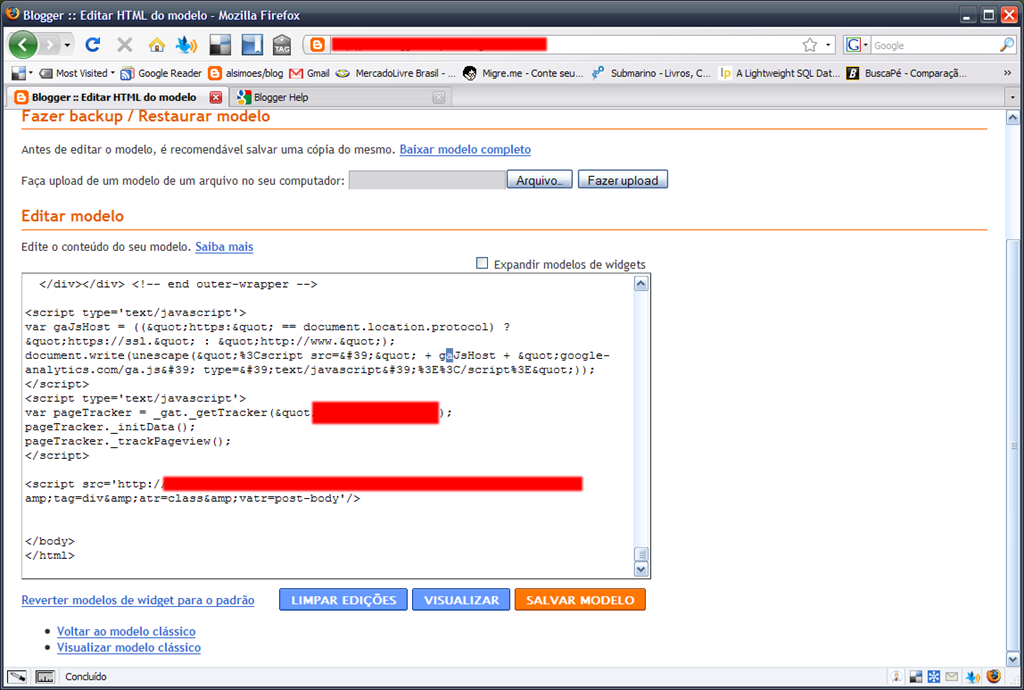The width and height of the screenshot is (1024, 690).
Task: Open the Saiba mais link
Action: tap(224, 247)
